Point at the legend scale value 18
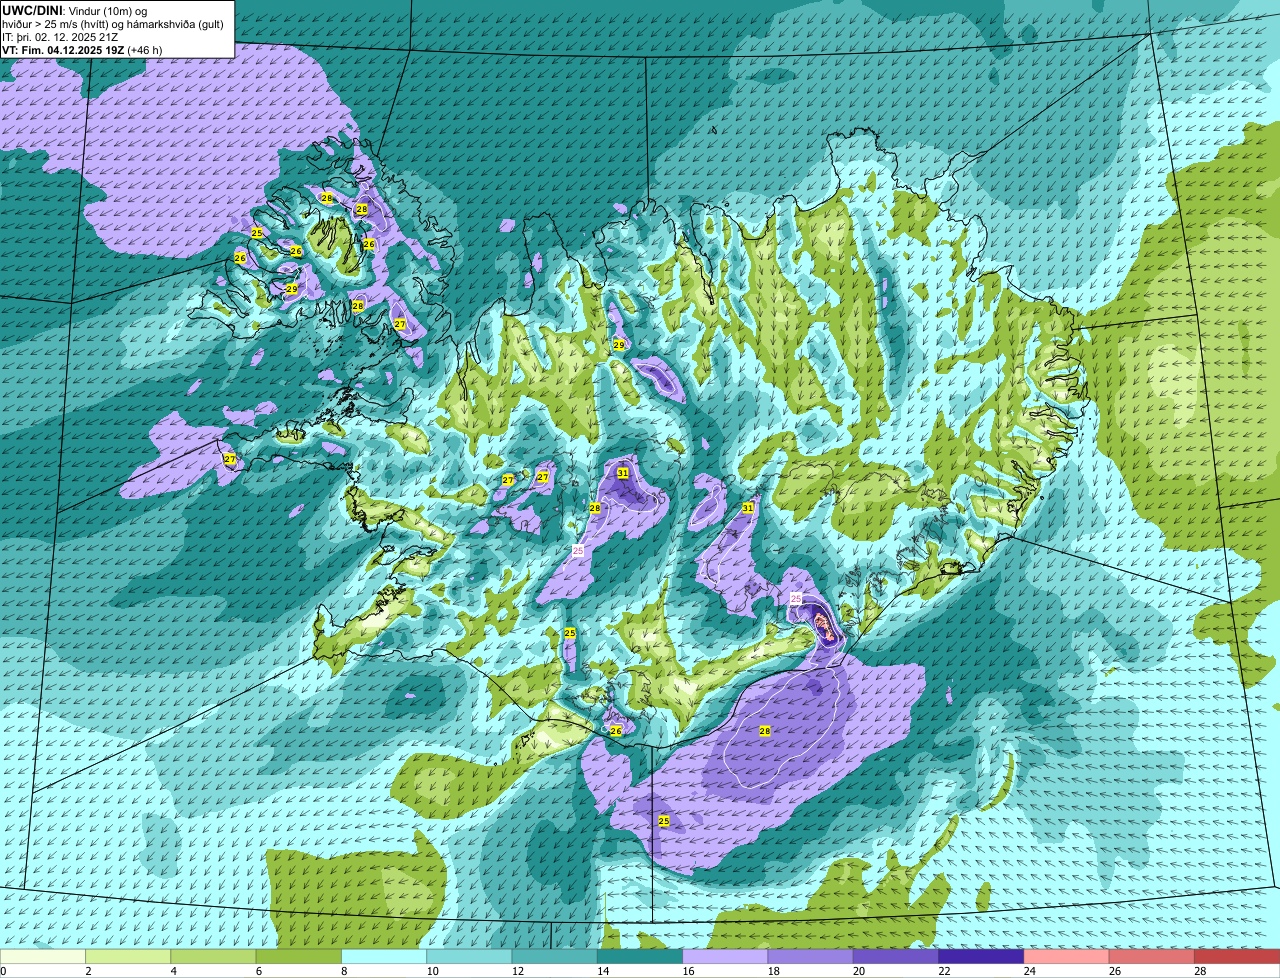 773,971
